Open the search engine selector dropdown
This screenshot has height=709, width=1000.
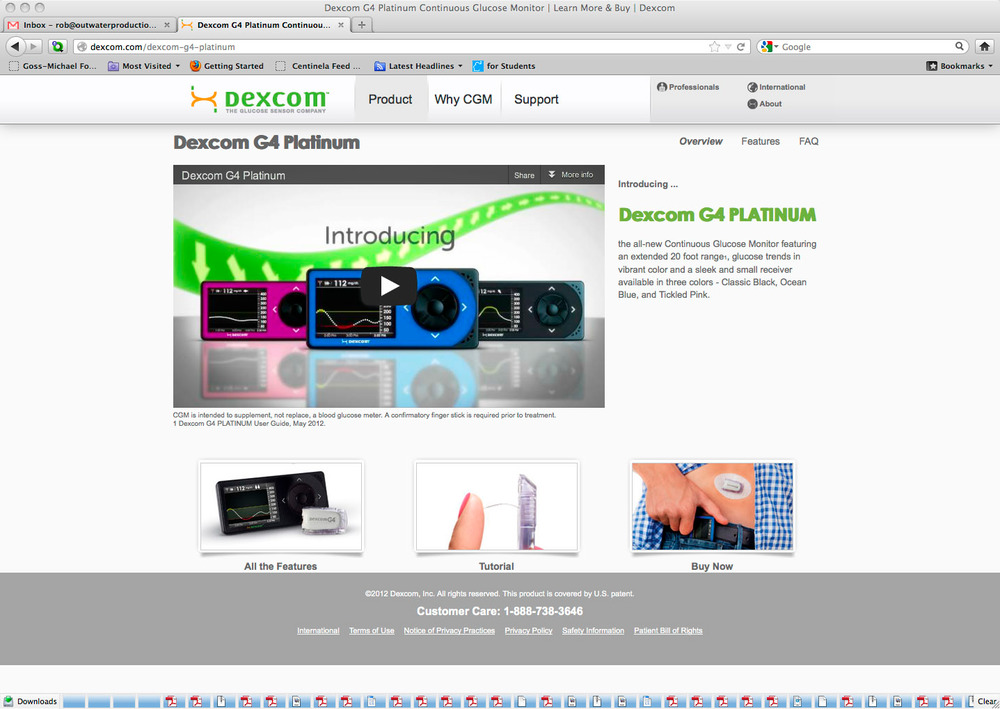click(x=770, y=47)
